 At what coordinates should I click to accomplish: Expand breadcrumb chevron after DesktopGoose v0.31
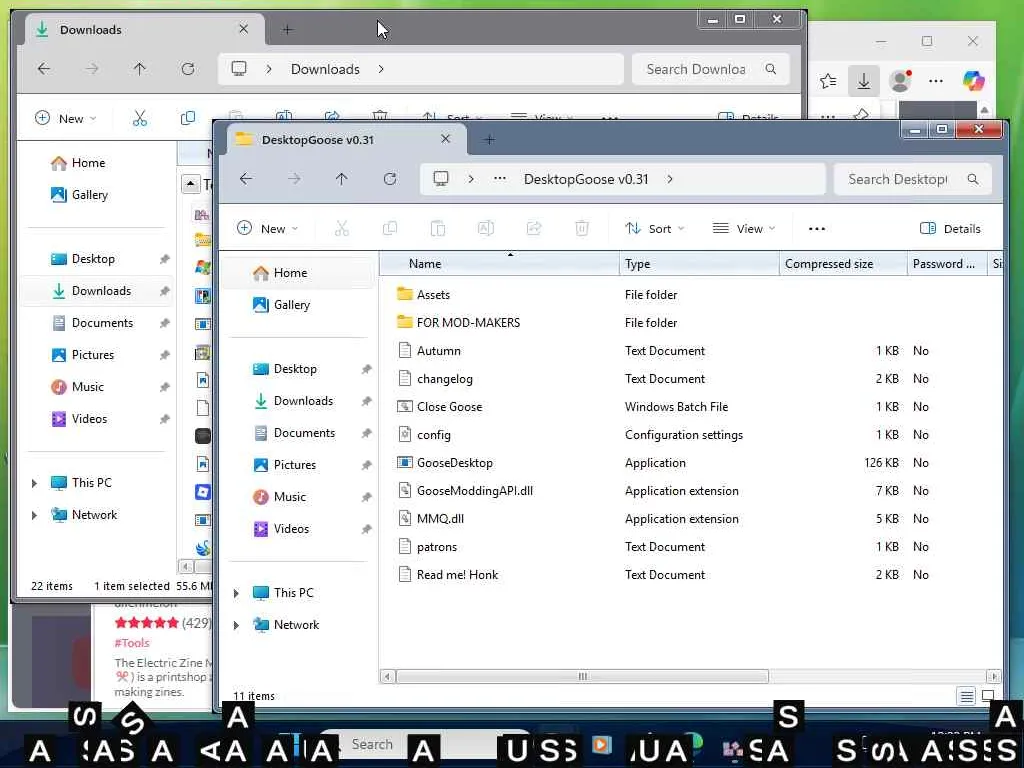669,179
